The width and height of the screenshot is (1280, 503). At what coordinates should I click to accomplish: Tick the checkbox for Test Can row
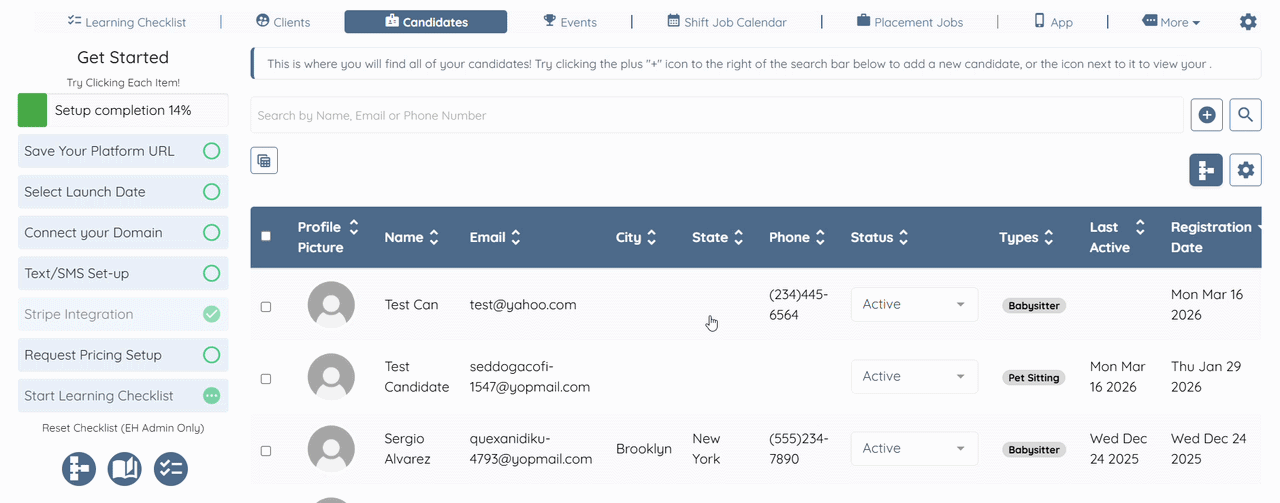click(x=266, y=307)
